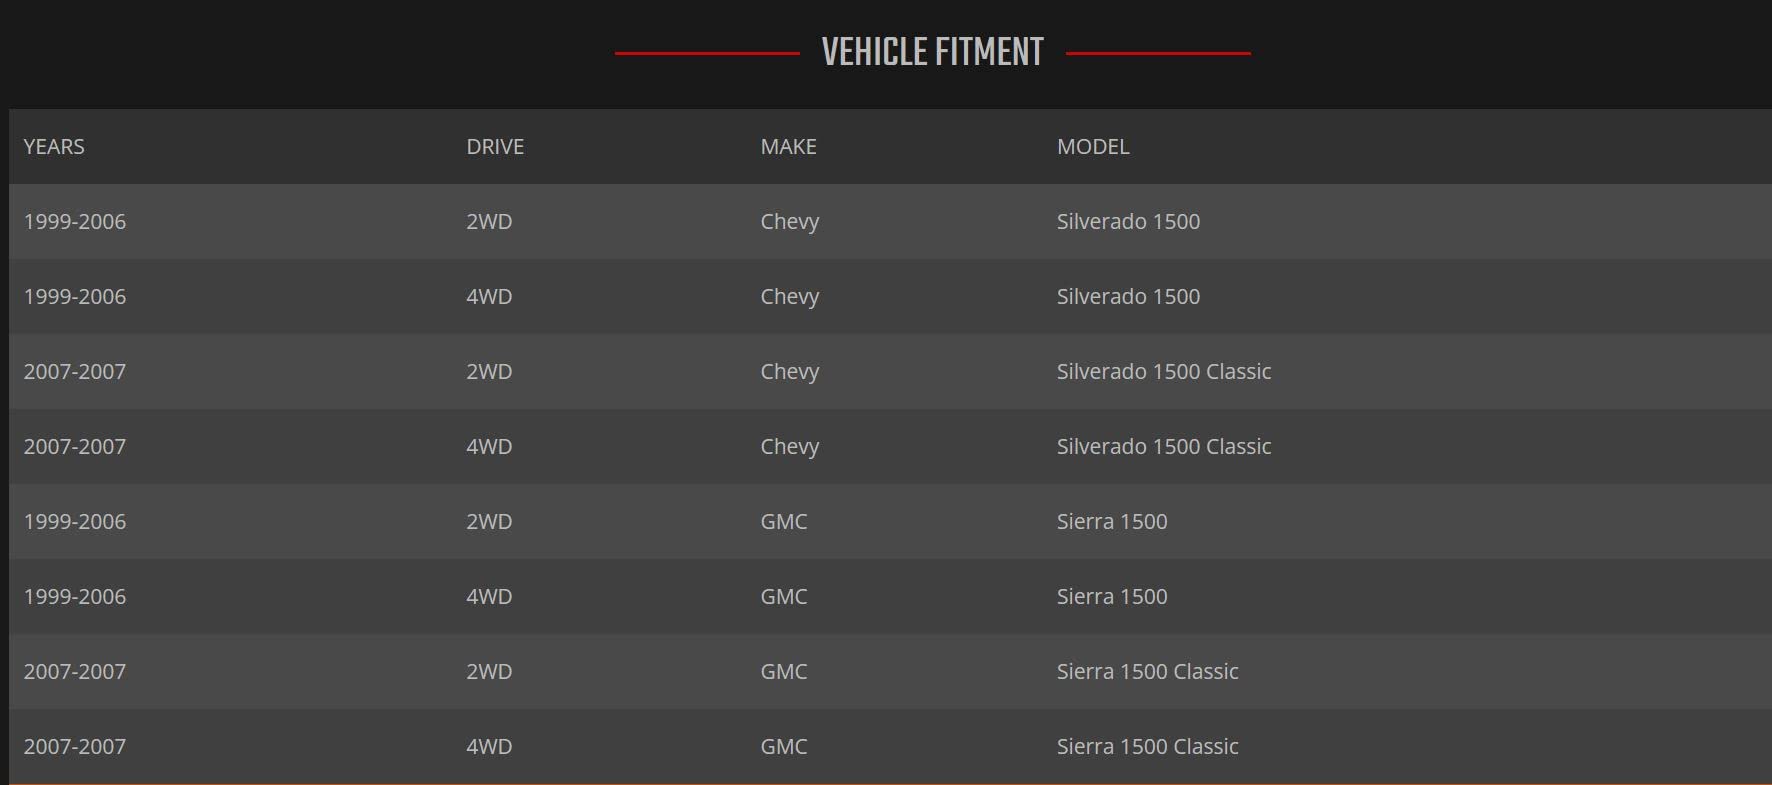Viewport: 1772px width, 785px height.
Task: Click 2007-2007 in the 2WD Silverado Classic row
Action: tap(75, 372)
